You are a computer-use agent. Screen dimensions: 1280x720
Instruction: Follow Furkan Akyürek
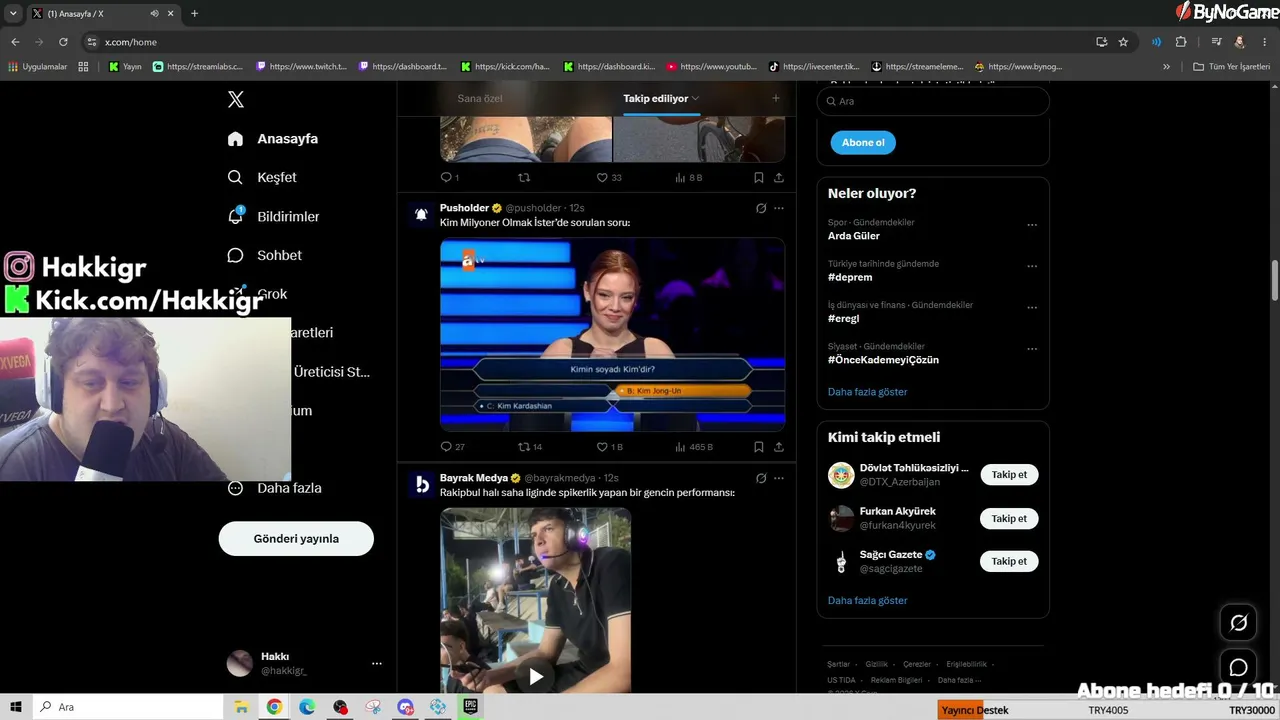pos(1009,518)
